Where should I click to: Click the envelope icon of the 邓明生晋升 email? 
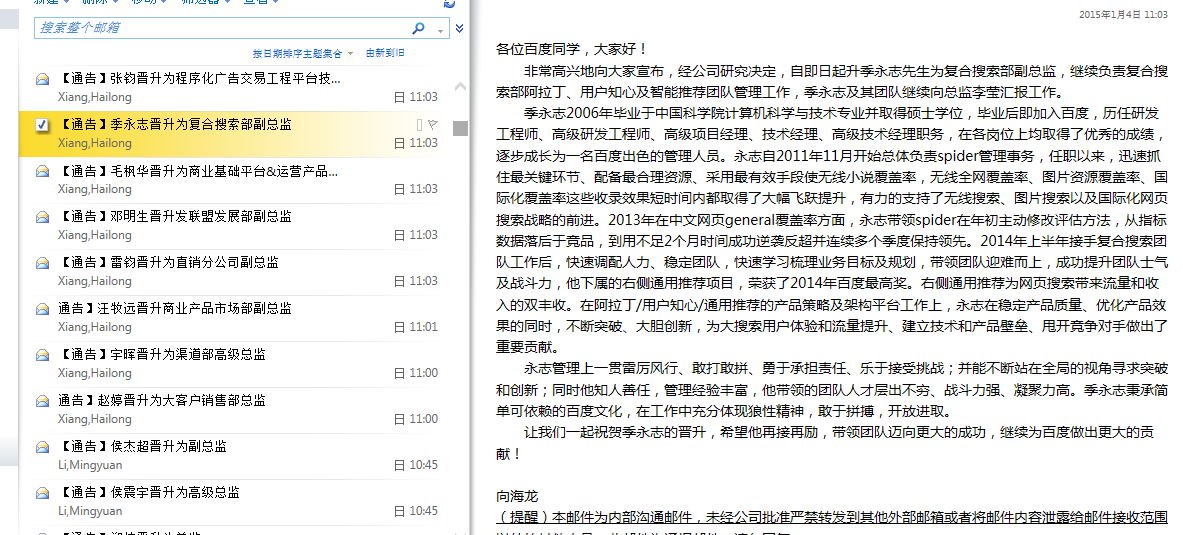click(x=43, y=217)
